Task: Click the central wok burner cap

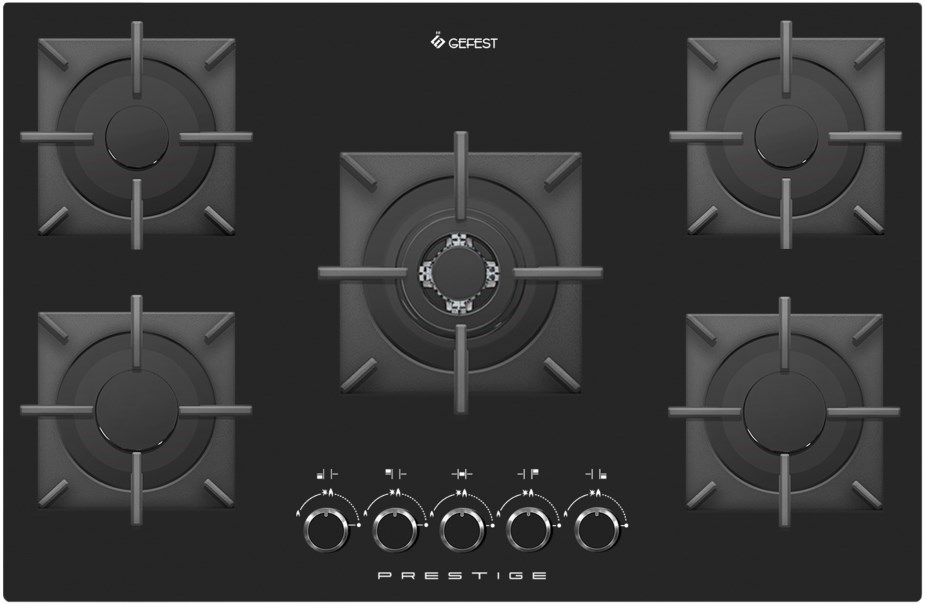Action: pos(460,274)
